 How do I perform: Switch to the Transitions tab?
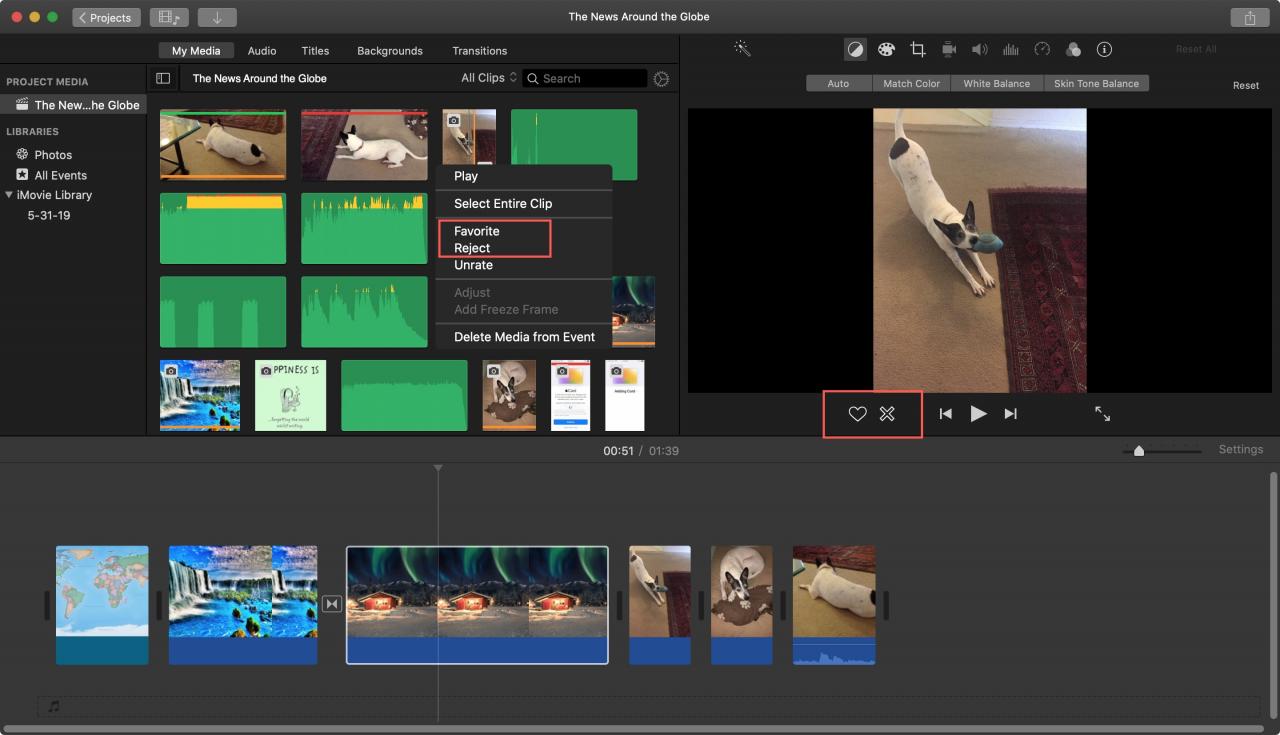pyautogui.click(x=479, y=51)
